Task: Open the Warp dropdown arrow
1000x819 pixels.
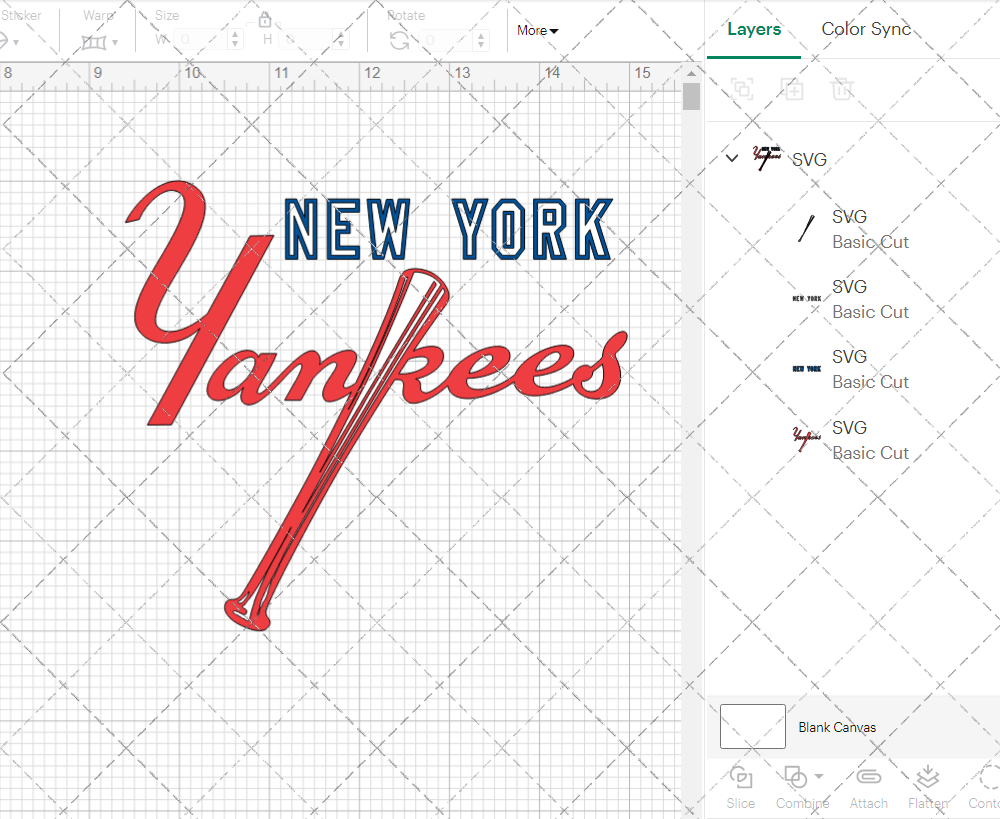Action: pyautogui.click(x=115, y=43)
